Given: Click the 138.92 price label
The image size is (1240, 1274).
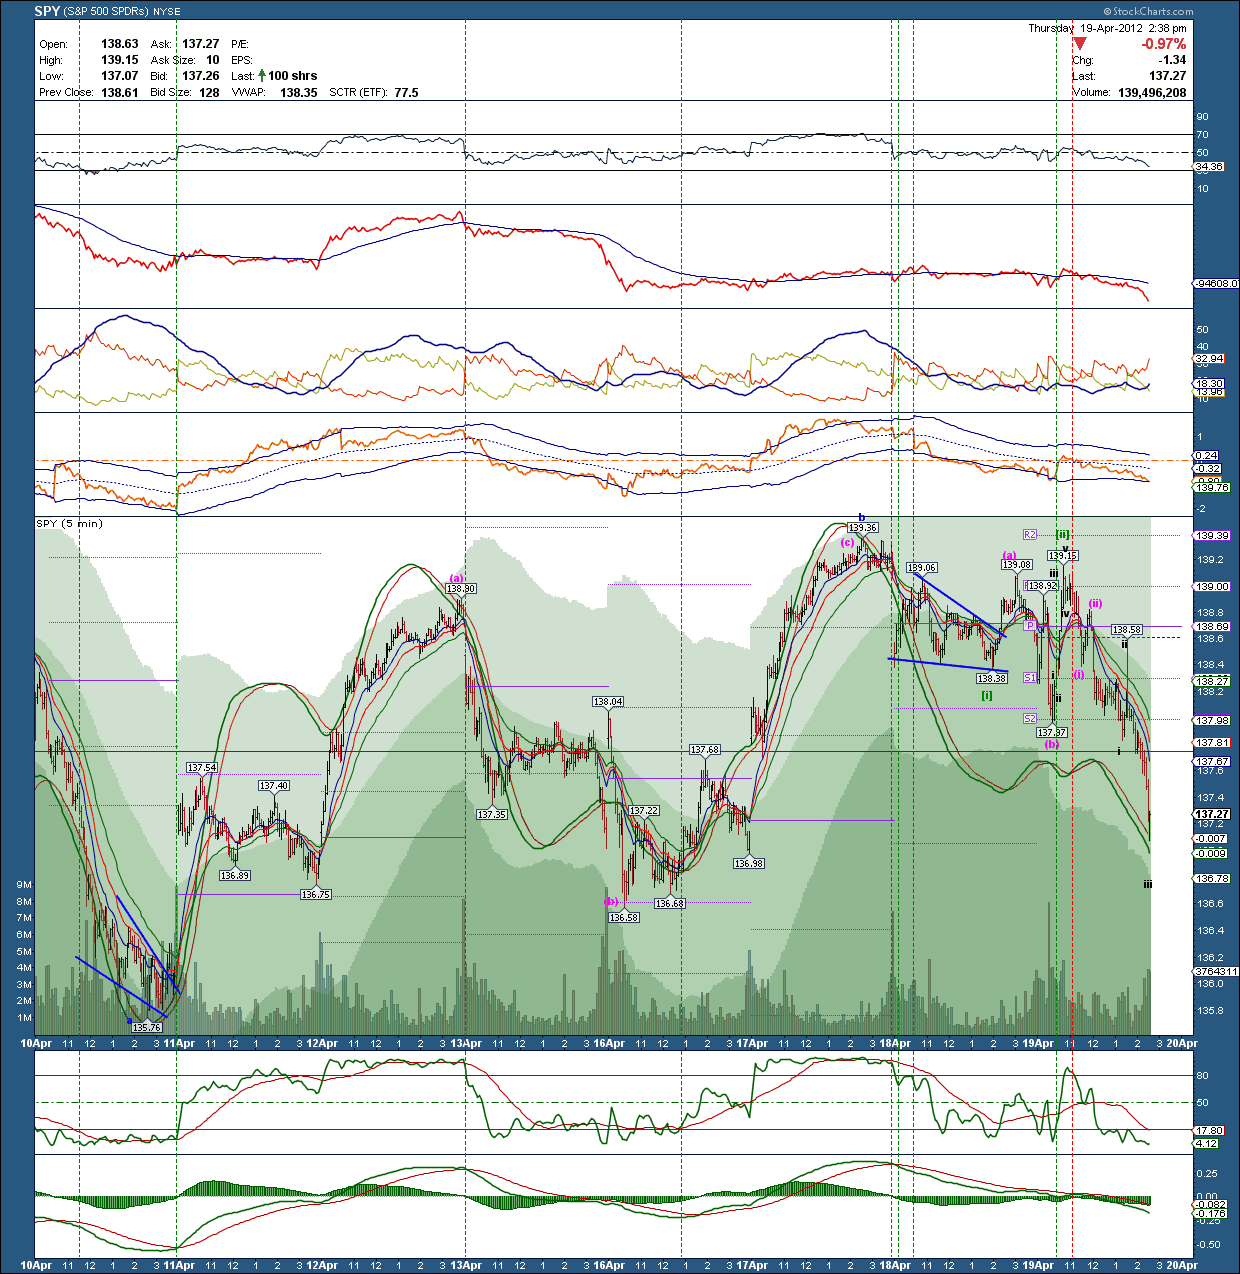Looking at the screenshot, I should (1042, 586).
